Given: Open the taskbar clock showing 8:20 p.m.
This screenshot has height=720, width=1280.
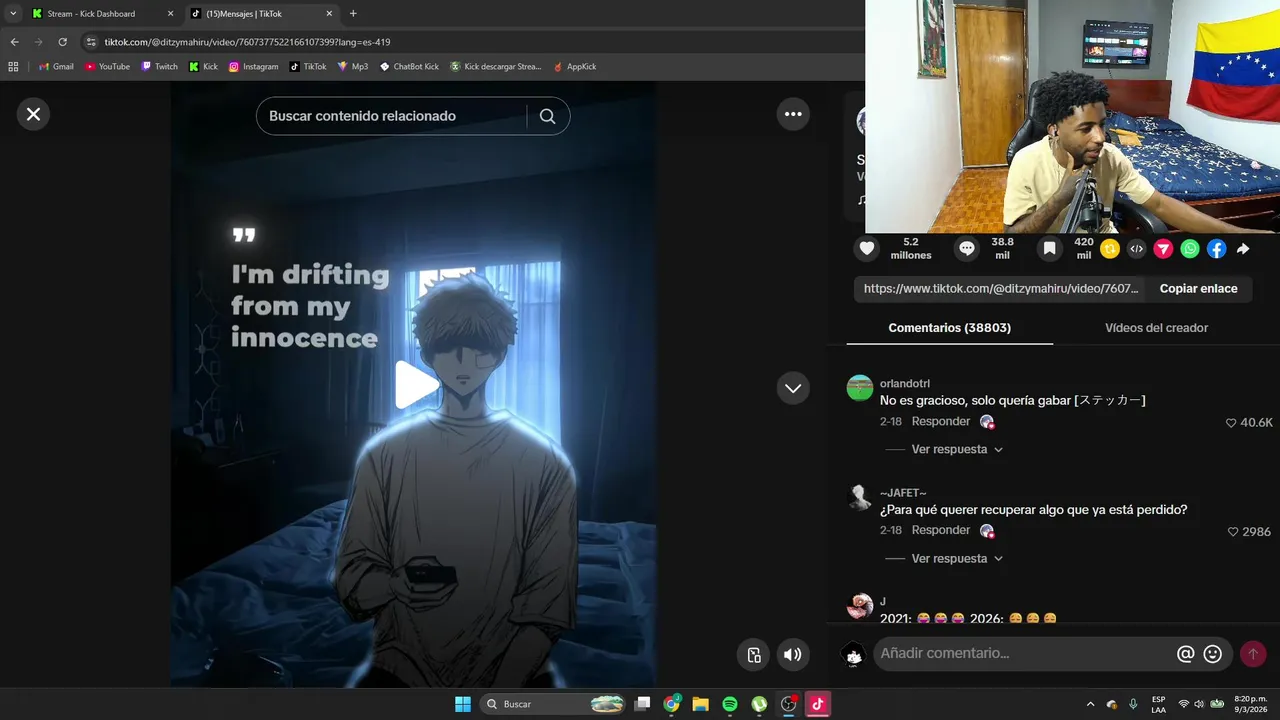Looking at the screenshot, I should click(x=1249, y=704).
